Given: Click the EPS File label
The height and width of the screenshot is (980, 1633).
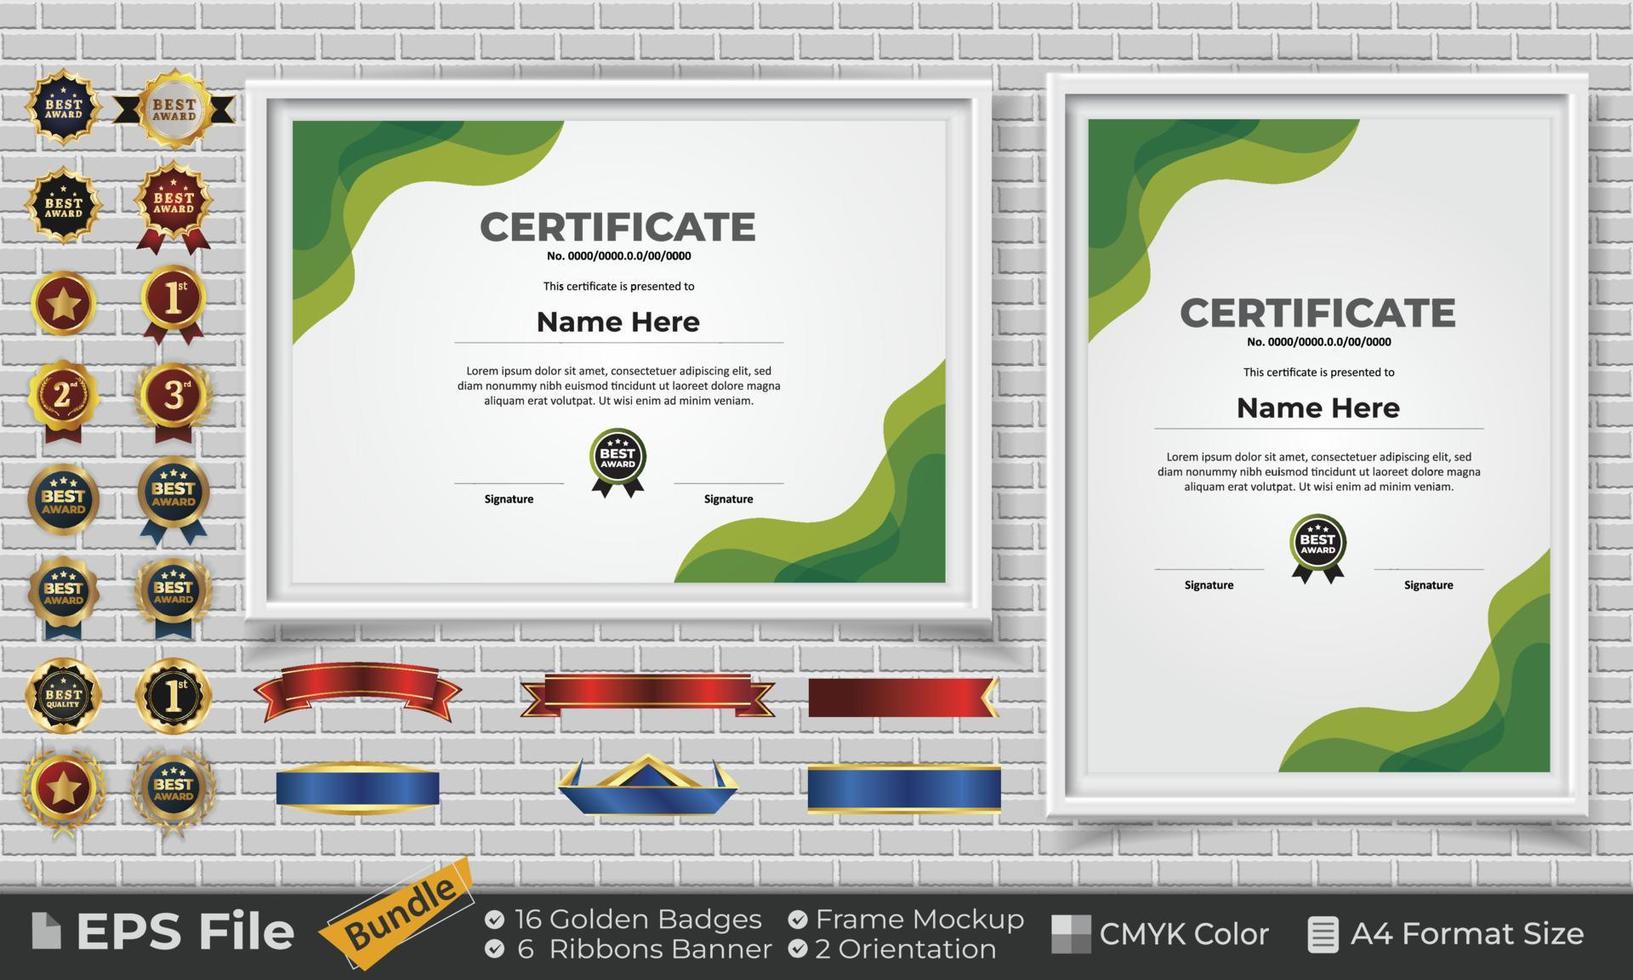Looking at the screenshot, I should (x=185, y=931).
